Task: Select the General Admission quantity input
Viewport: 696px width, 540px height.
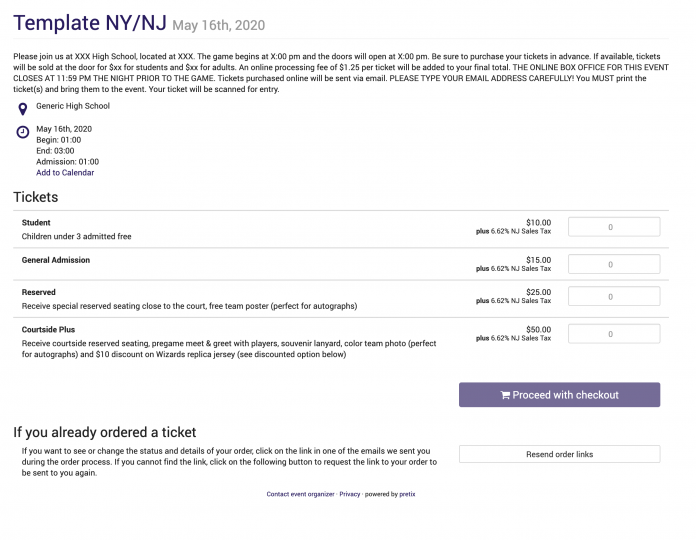Action: (613, 264)
